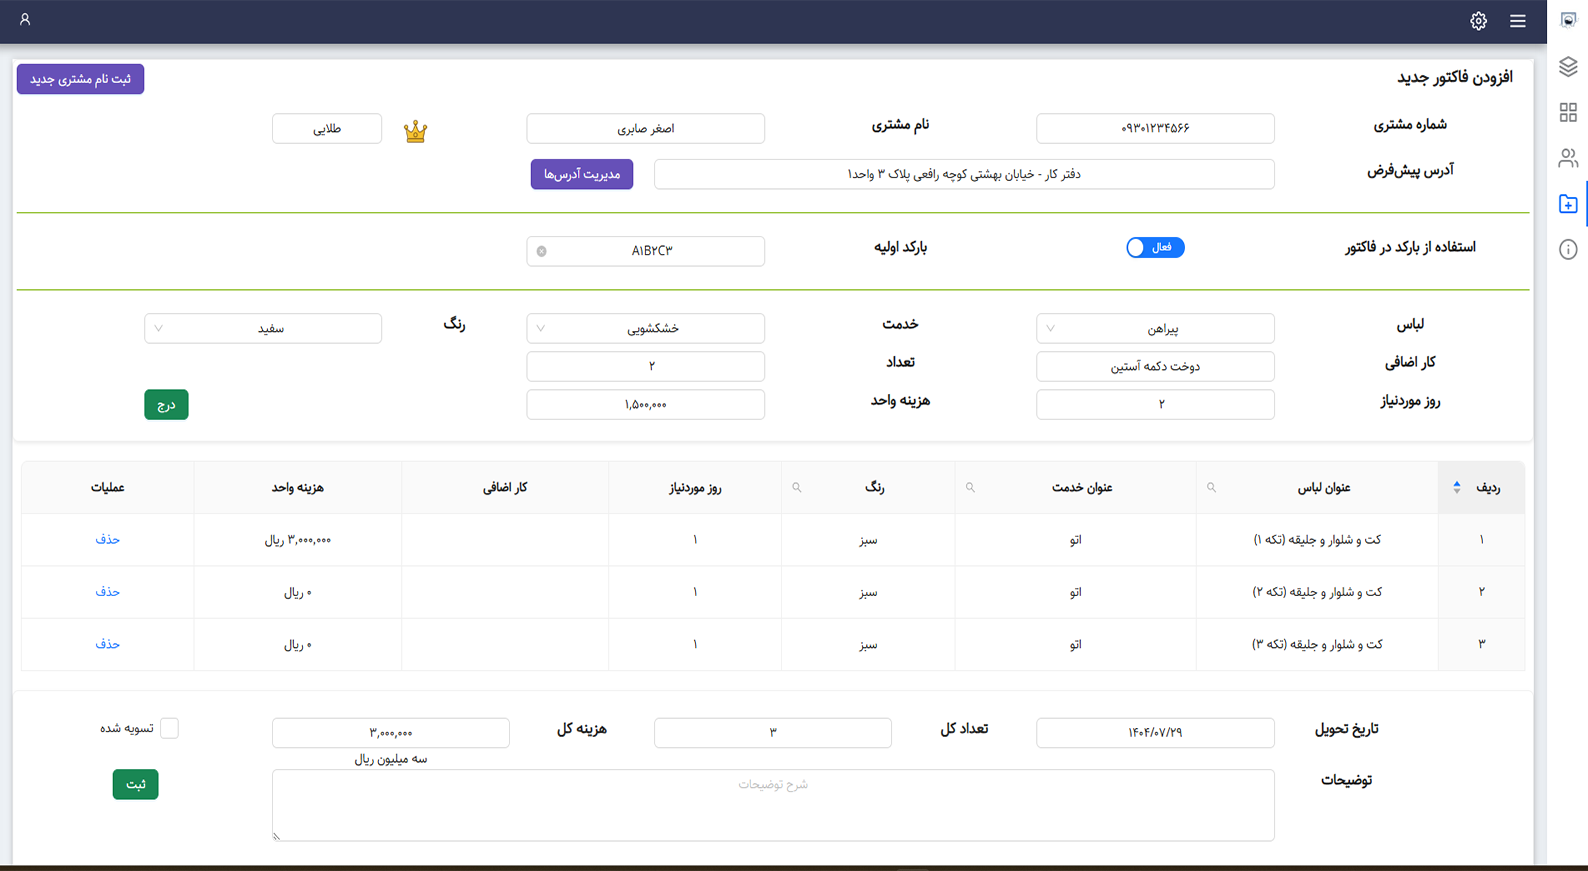Open the settings gear icon
The image size is (1588, 871).
[1478, 21]
